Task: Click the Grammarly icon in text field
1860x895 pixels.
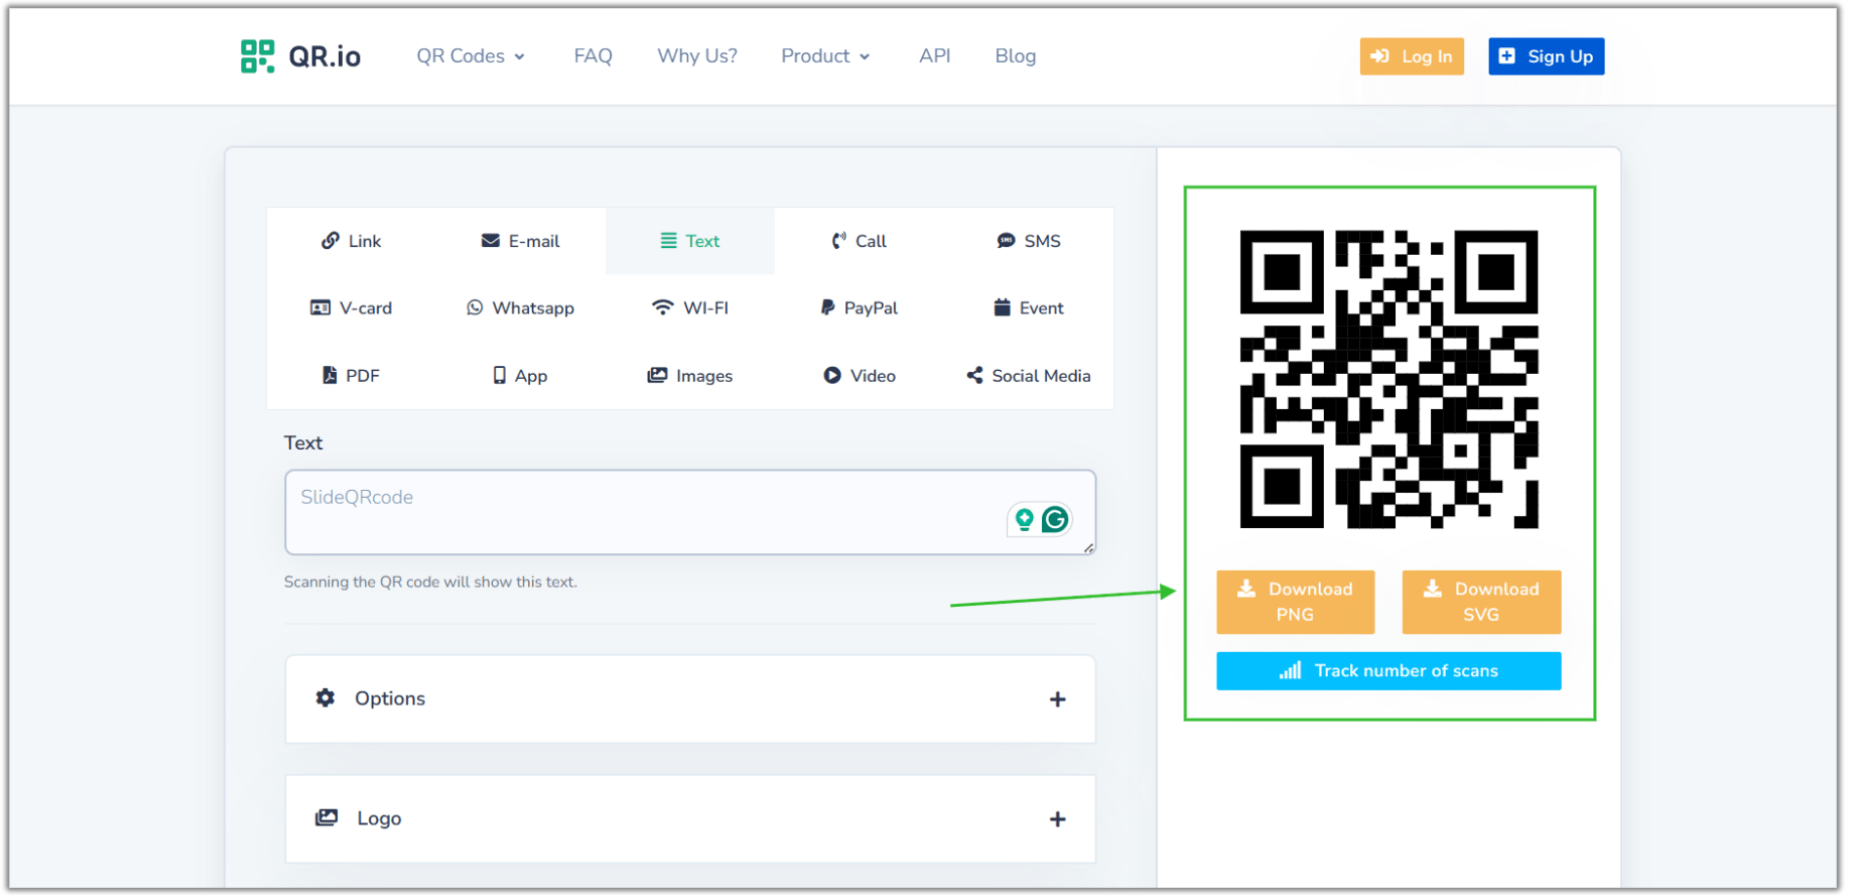Action: [1055, 519]
